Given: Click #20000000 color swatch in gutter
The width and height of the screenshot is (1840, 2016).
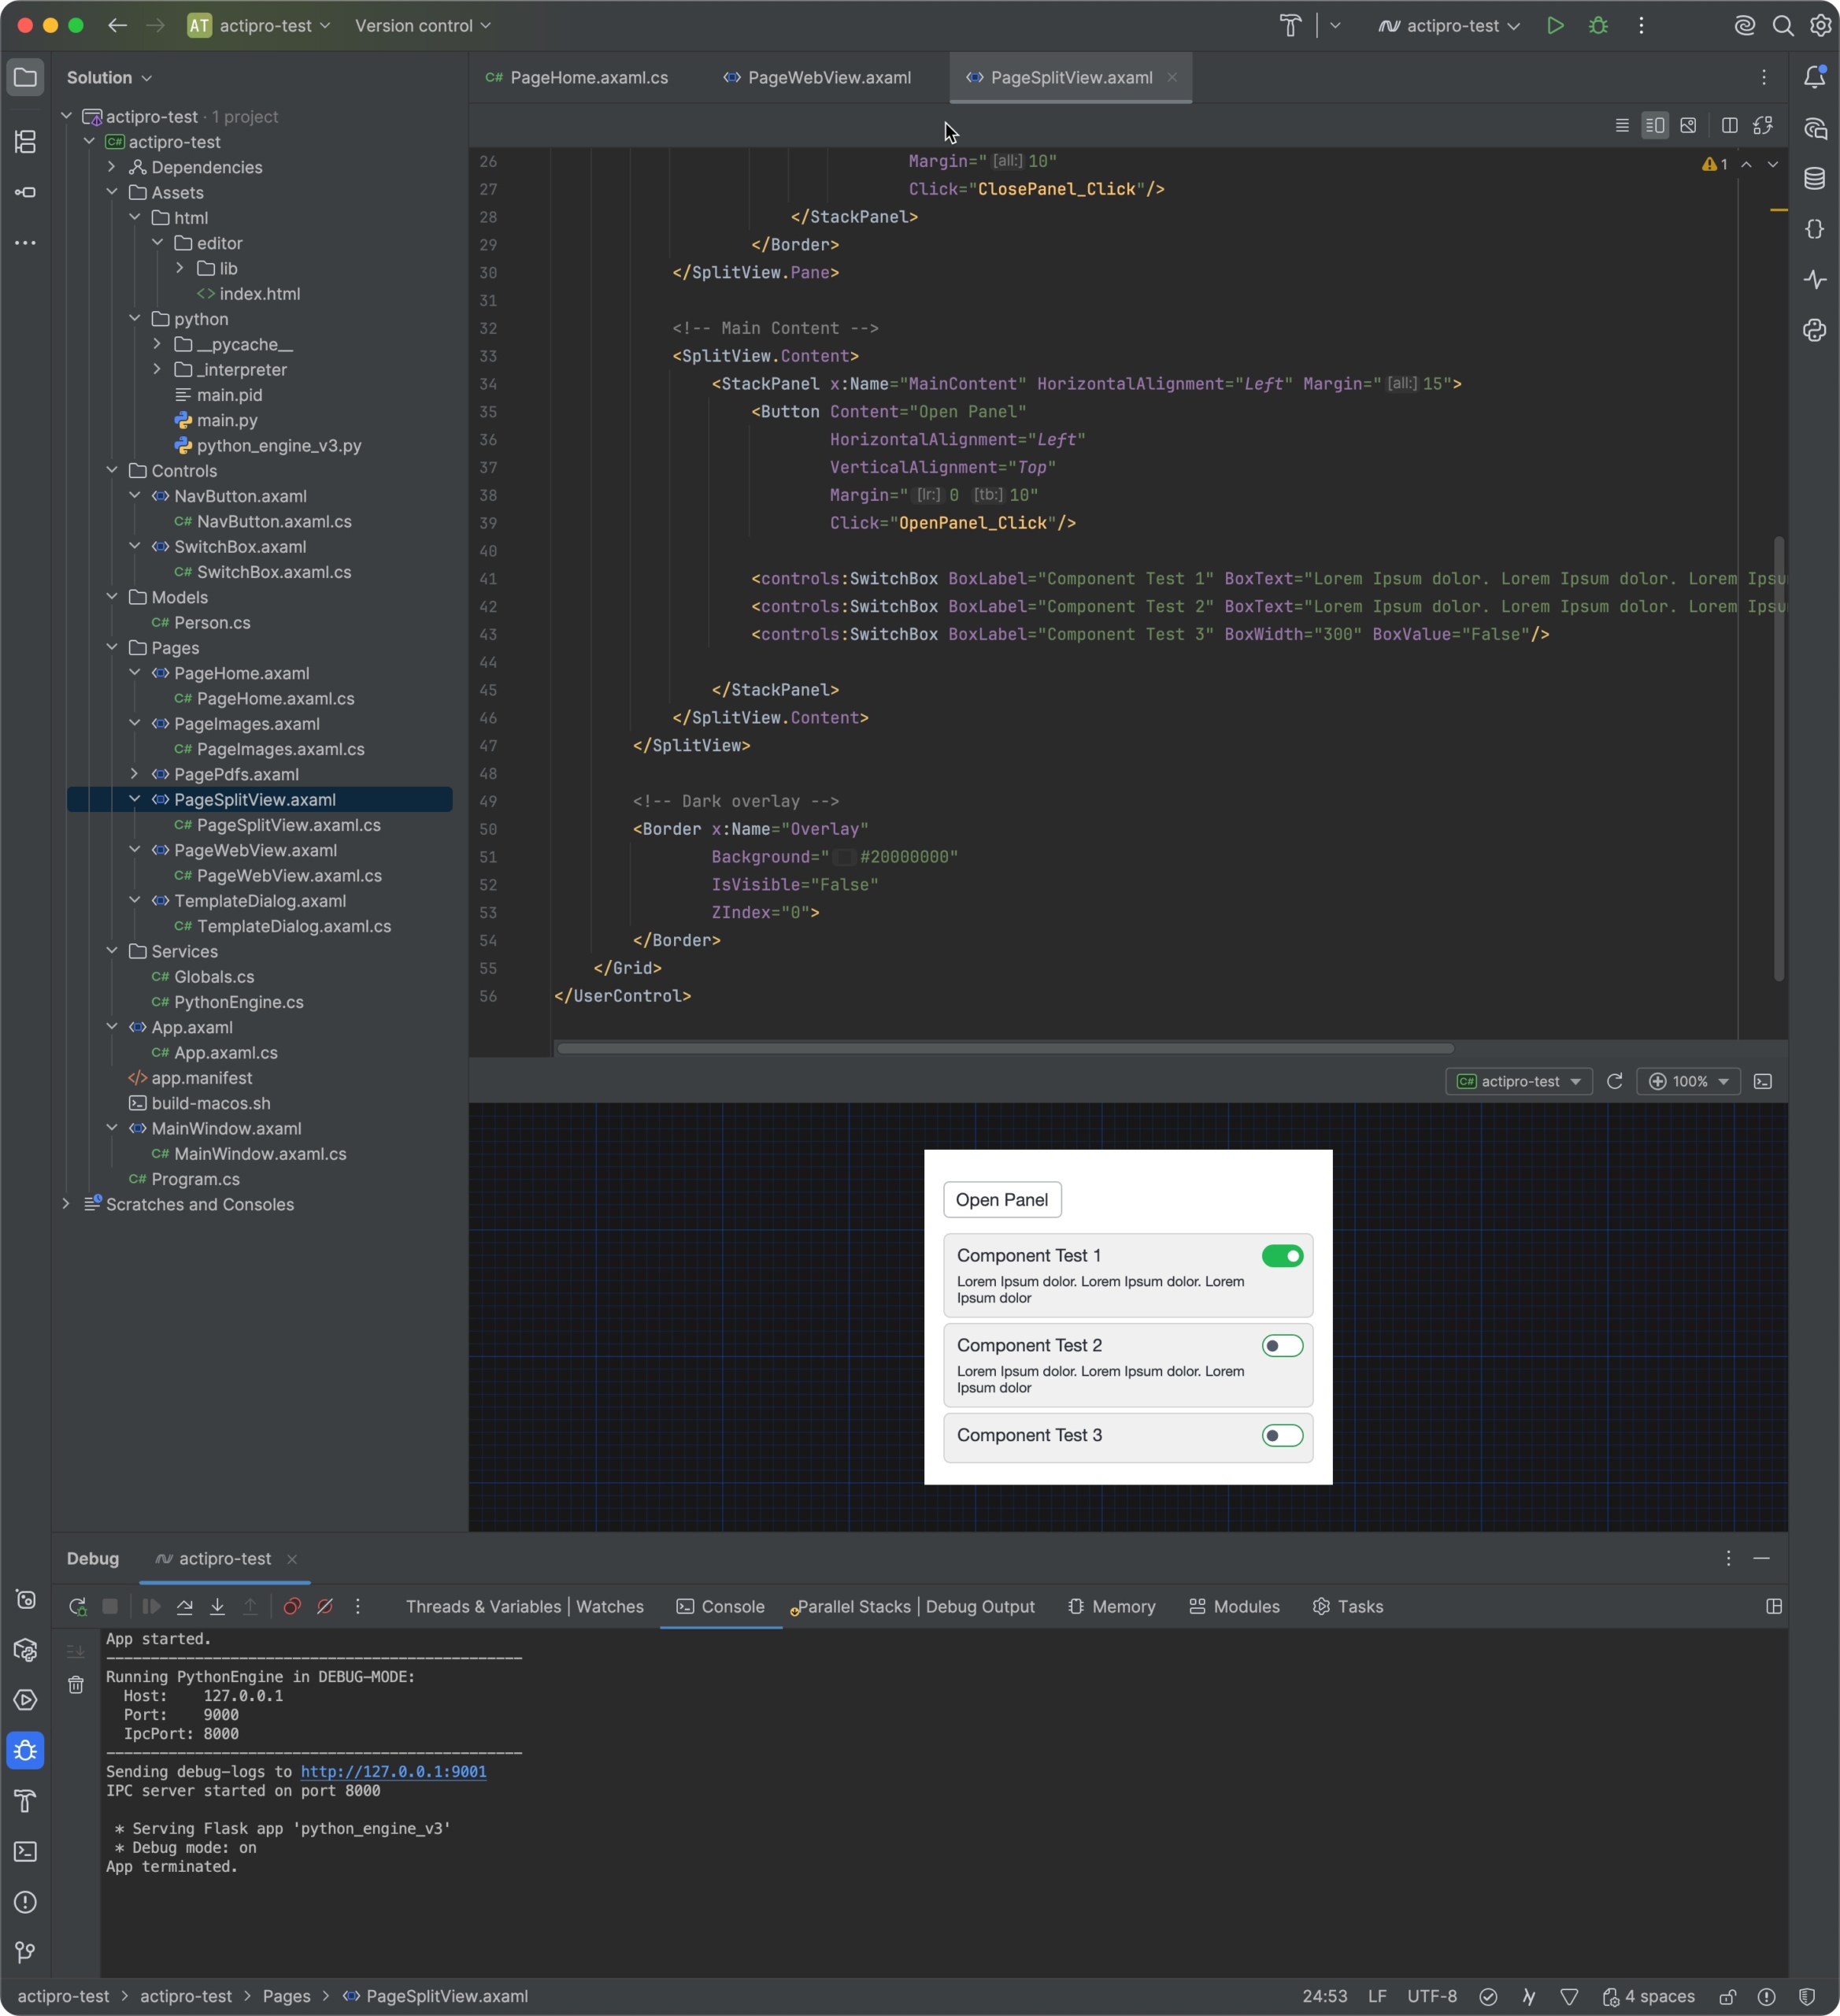Looking at the screenshot, I should [844, 857].
